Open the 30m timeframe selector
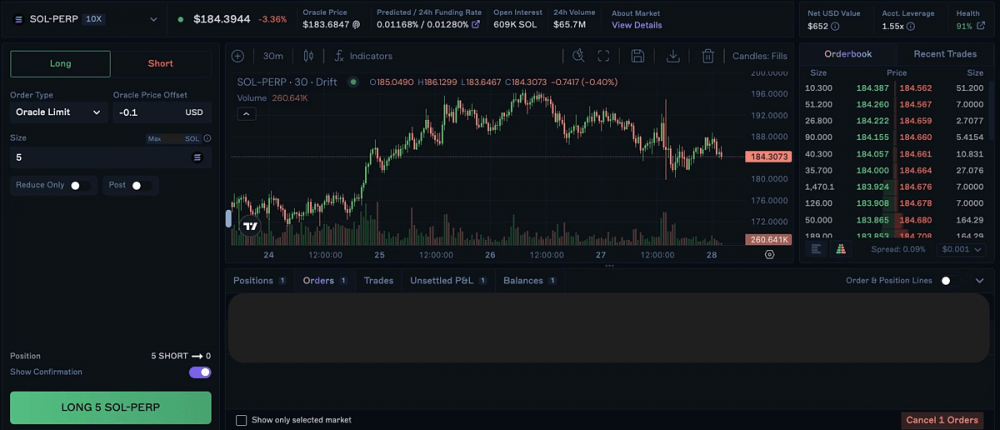The width and height of the screenshot is (1000, 430). 273,56
